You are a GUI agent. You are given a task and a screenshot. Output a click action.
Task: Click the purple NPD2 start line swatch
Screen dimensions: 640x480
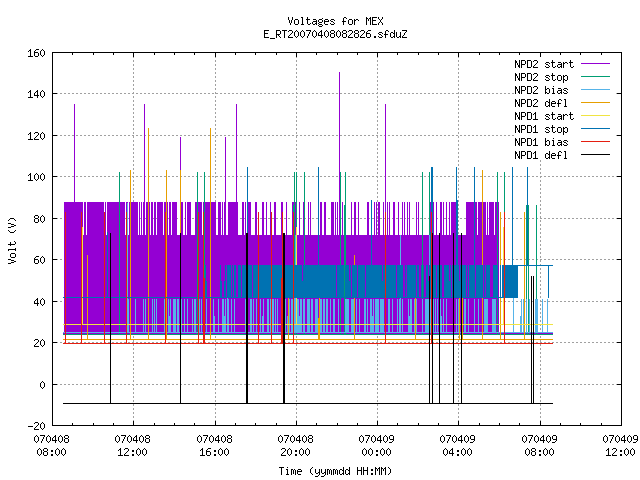tap(595, 64)
